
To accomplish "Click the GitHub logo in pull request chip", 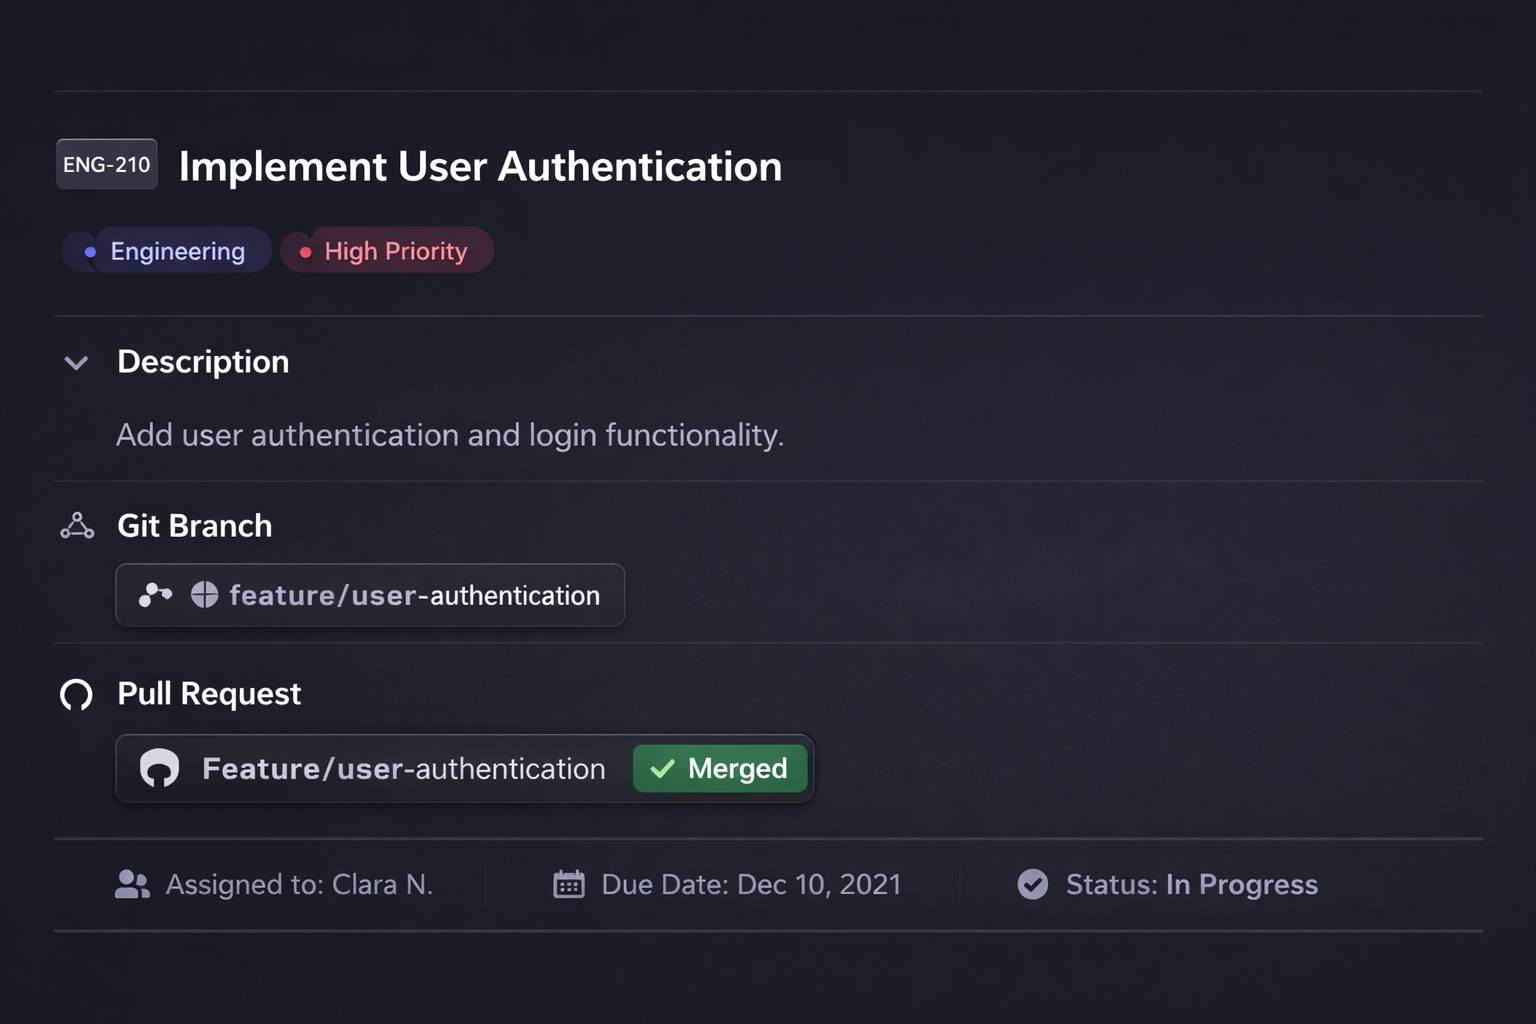I will coord(159,768).
